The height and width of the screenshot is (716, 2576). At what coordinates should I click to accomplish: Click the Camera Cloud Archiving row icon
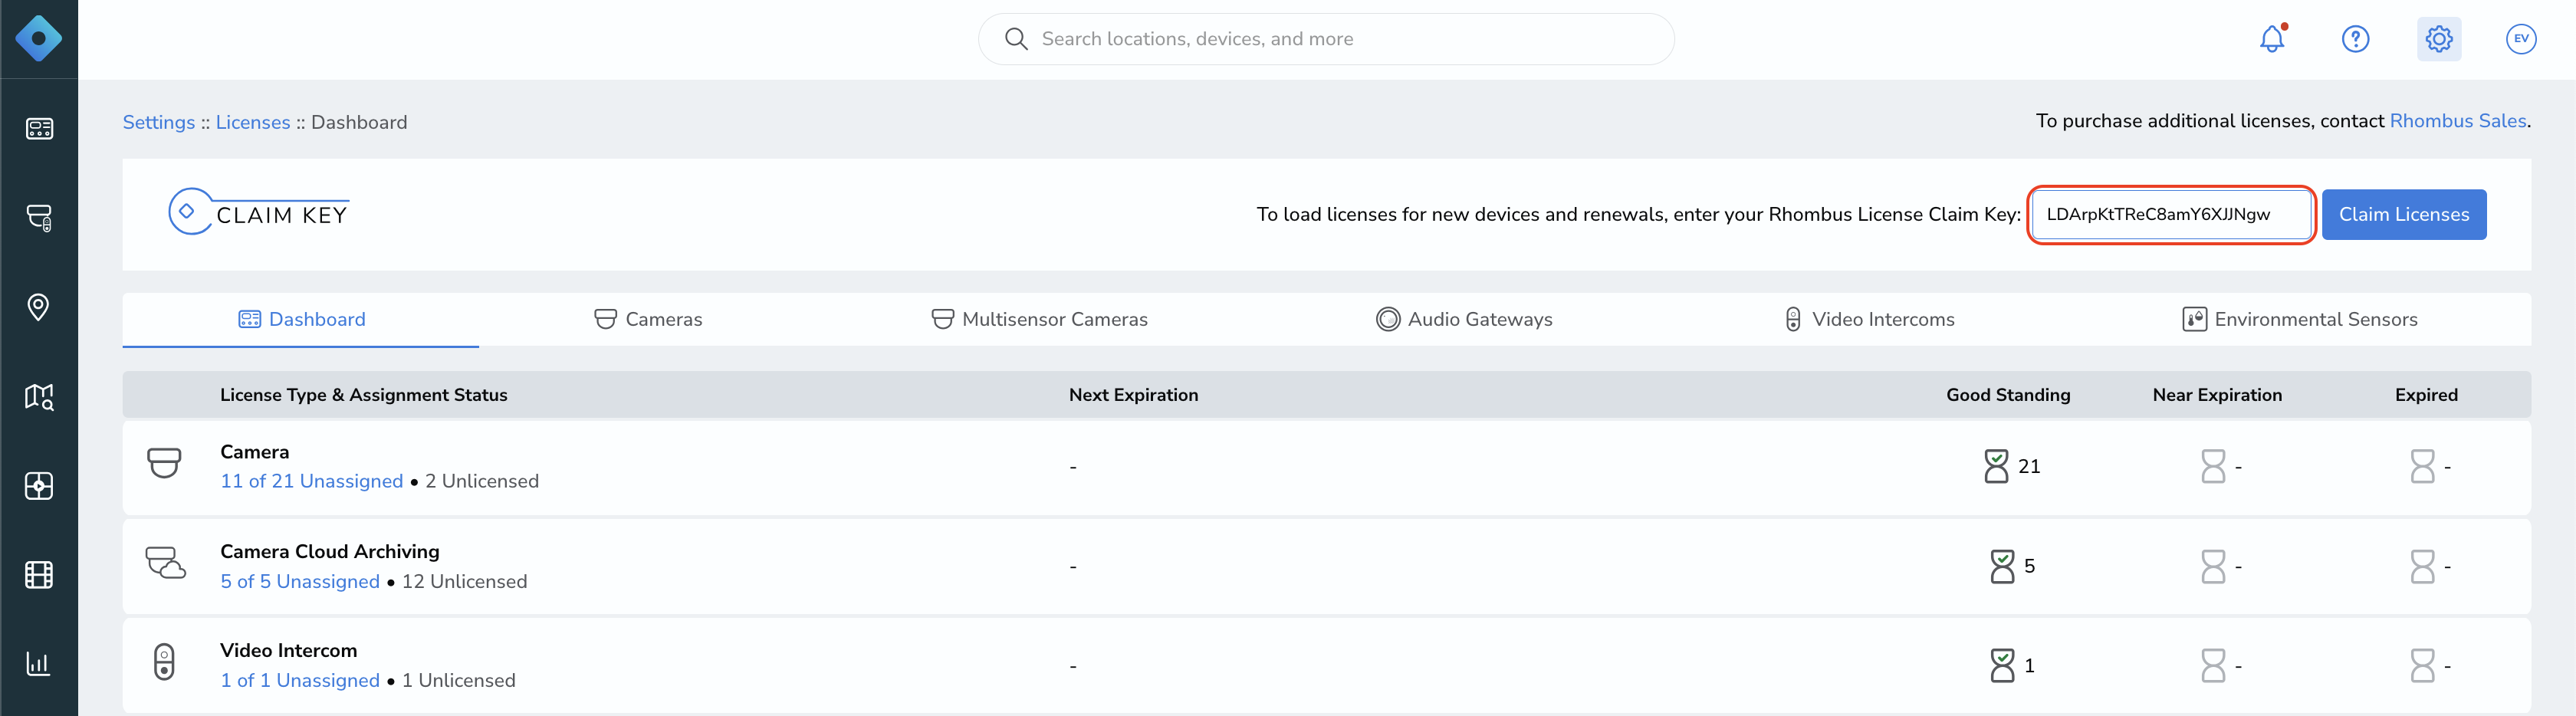tap(165, 563)
